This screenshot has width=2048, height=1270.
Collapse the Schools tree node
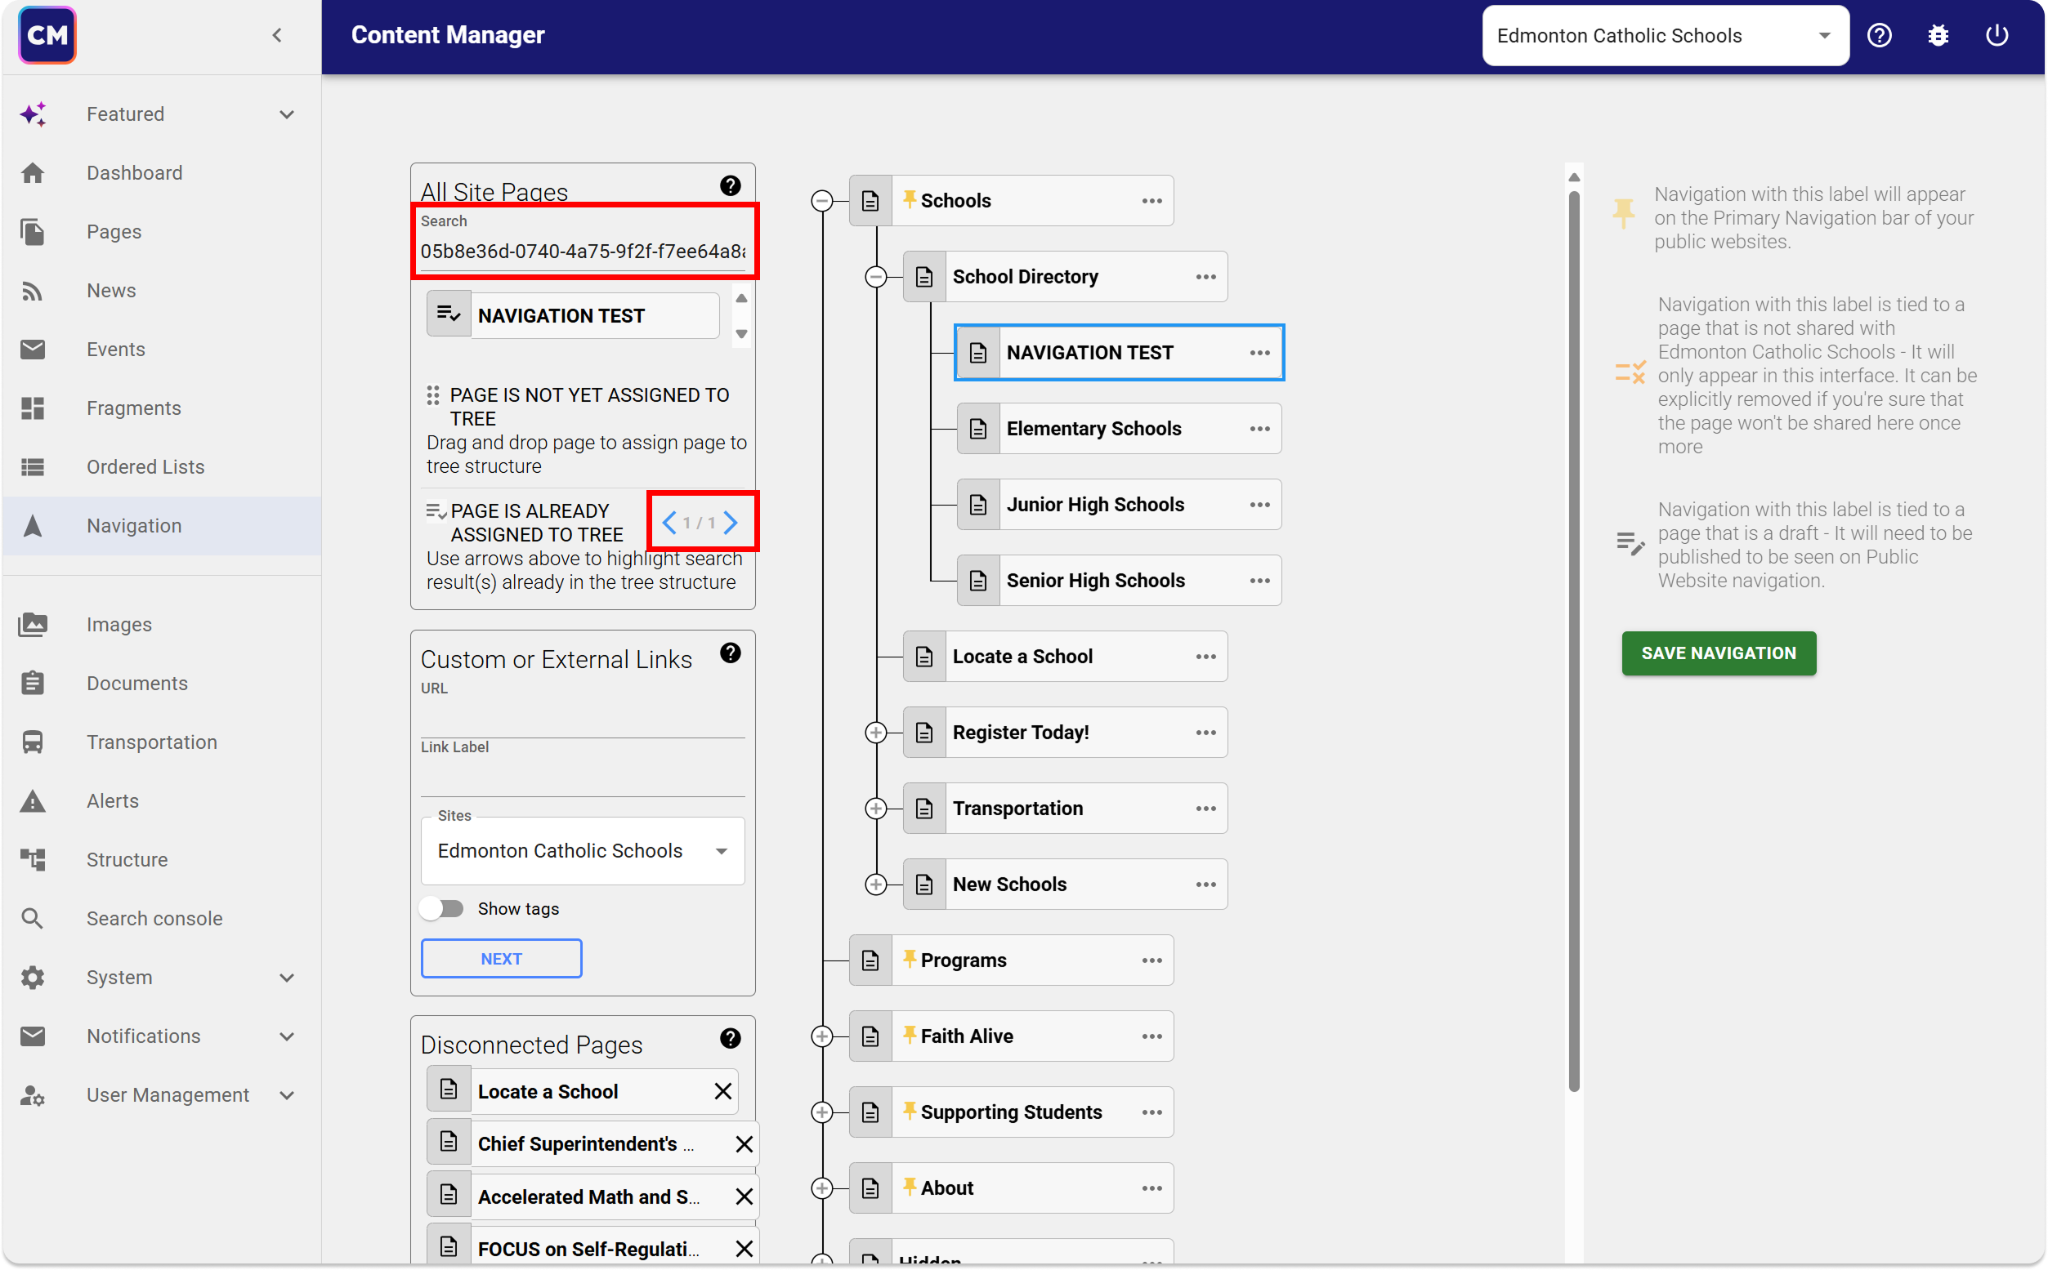(822, 201)
